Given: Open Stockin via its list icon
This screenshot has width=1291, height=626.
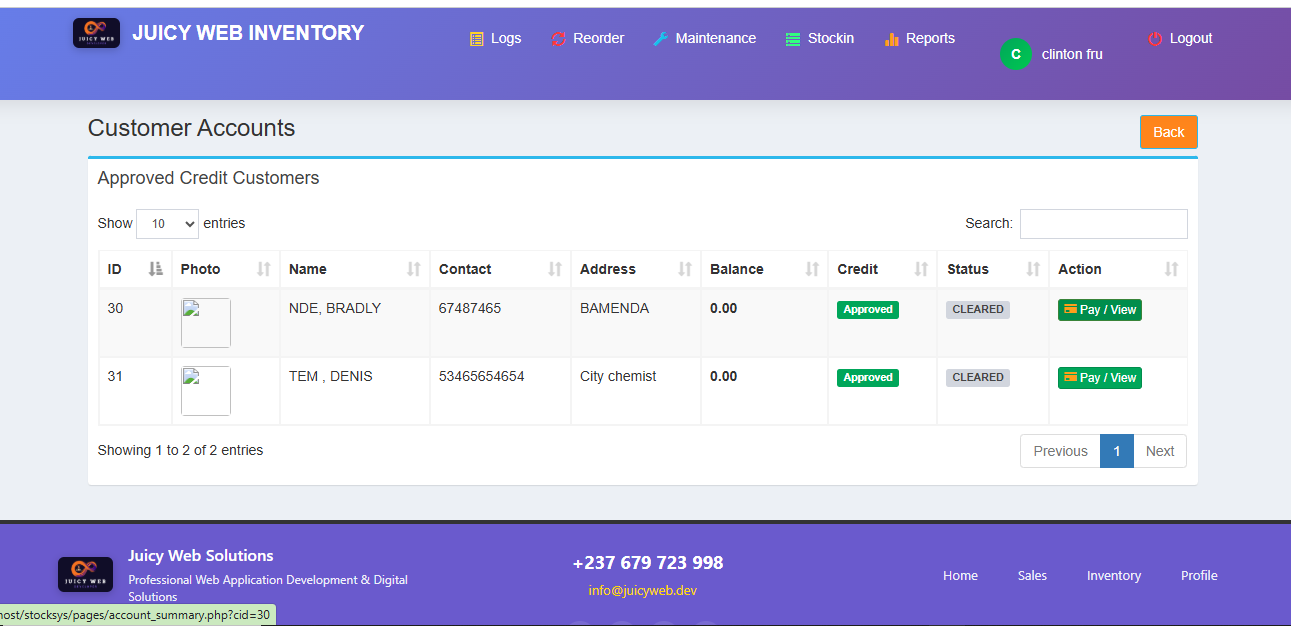Looking at the screenshot, I should (795, 38).
